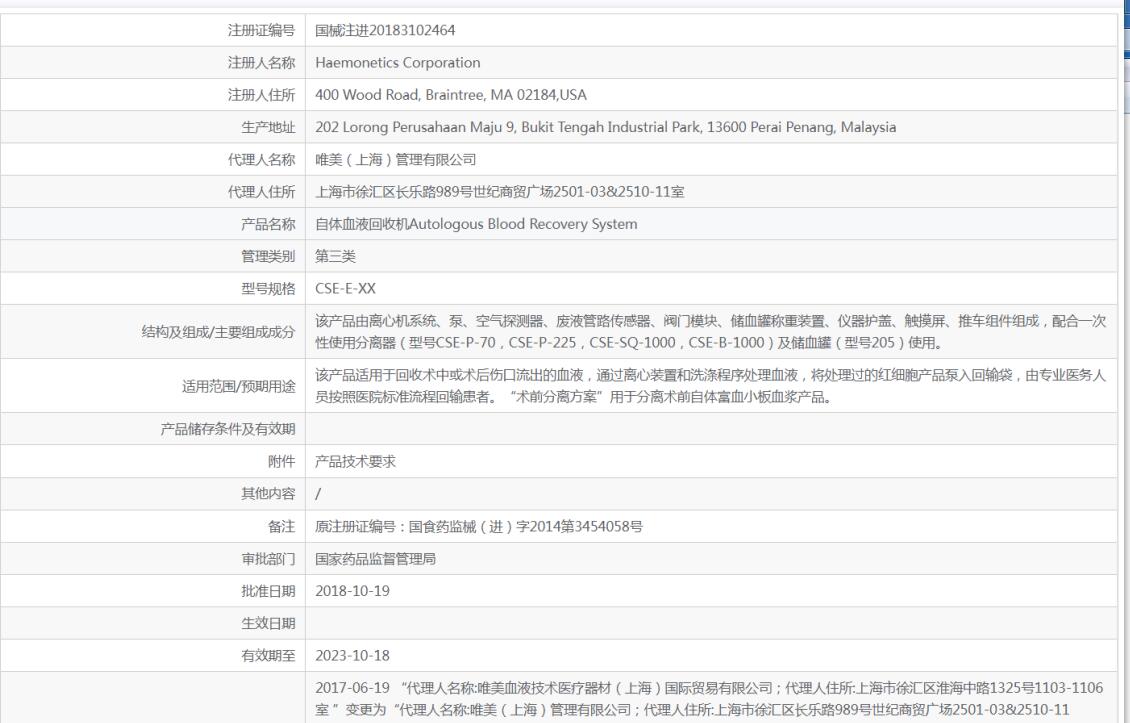Select the 注册人名称 label
This screenshot has width=1130, height=723.
(x=262, y=63)
